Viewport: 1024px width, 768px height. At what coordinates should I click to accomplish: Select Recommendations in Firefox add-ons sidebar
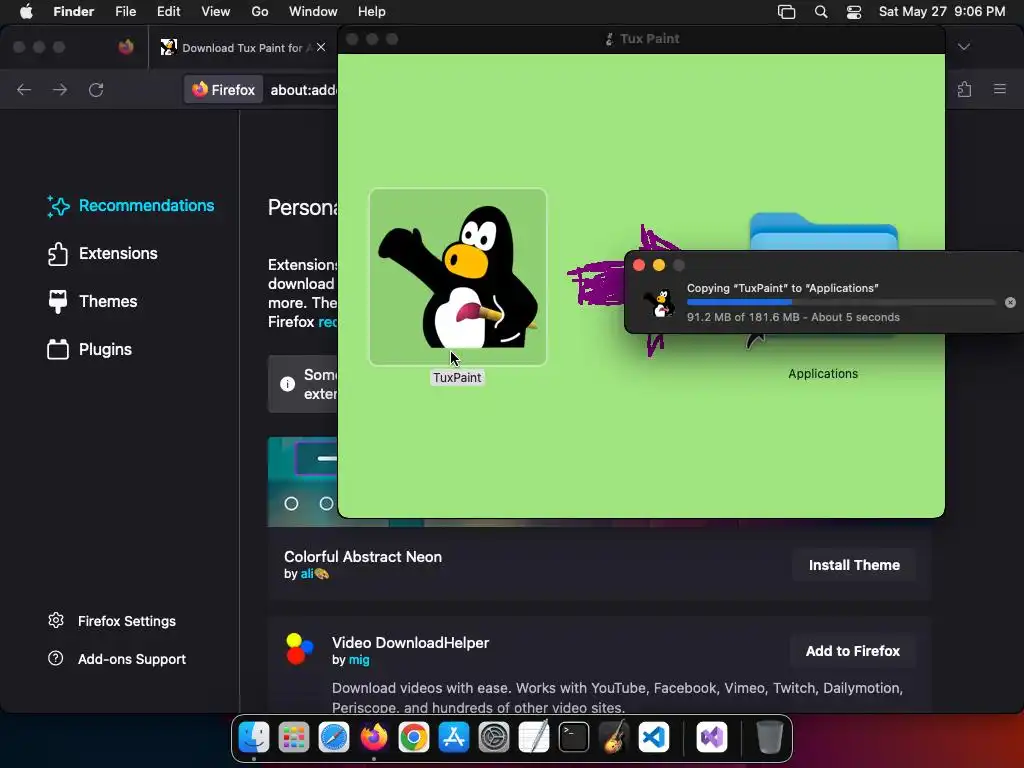131,206
